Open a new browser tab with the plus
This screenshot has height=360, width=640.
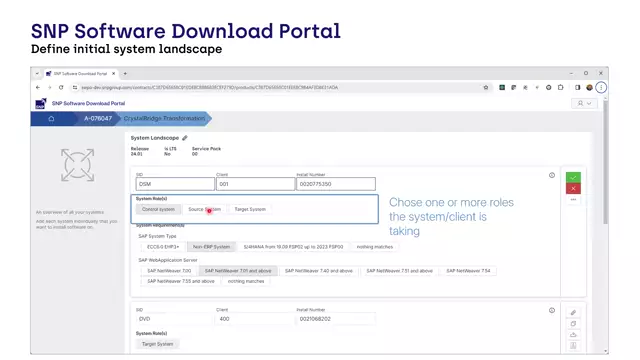click(x=125, y=73)
